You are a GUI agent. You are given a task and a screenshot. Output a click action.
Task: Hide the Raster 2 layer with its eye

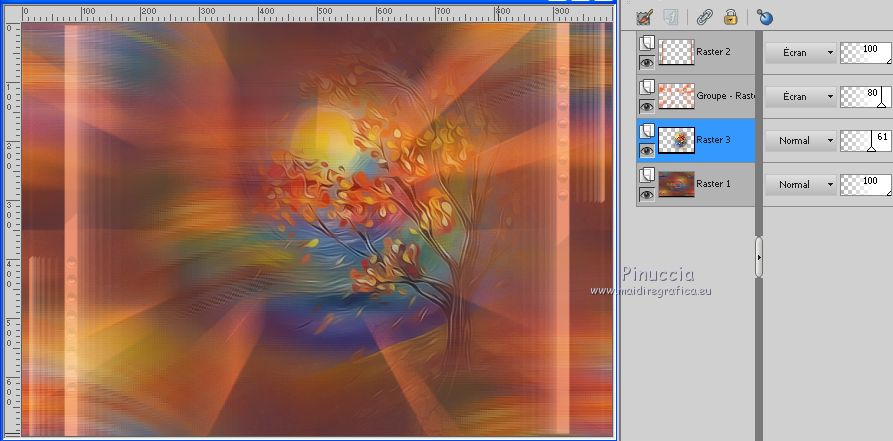(646, 63)
